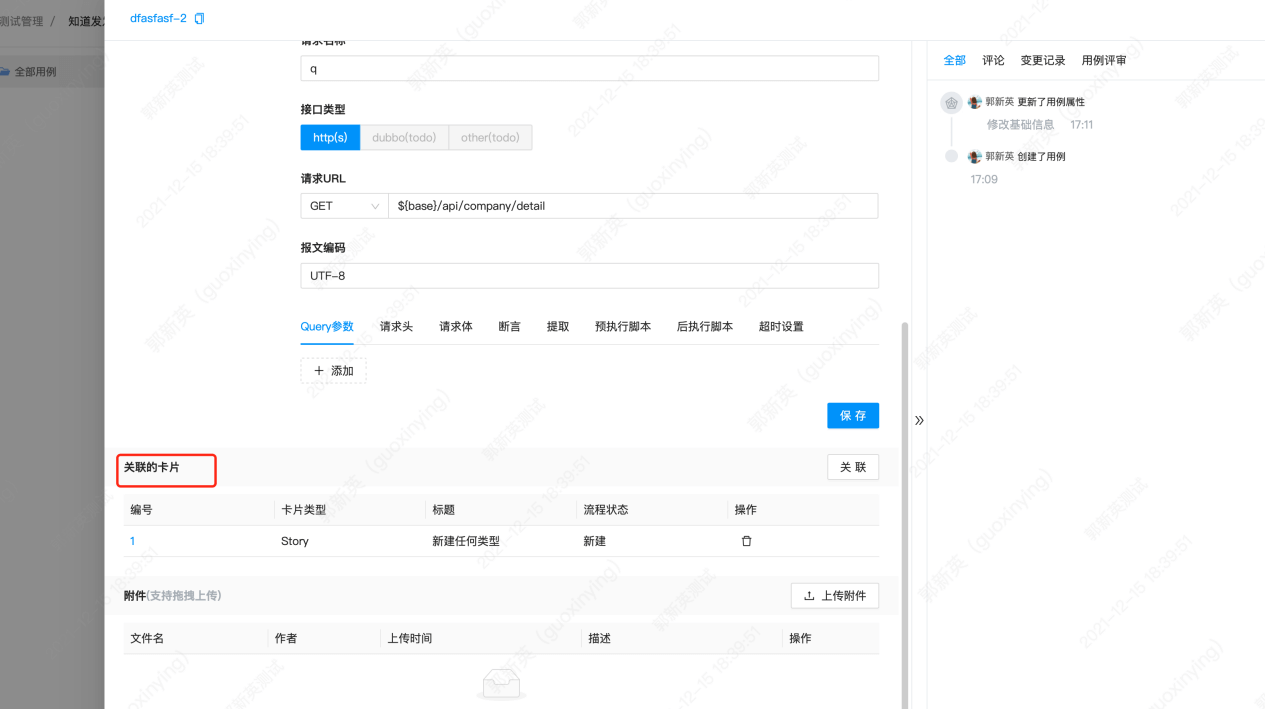1265x709 pixels.
Task: Click the UTF-8 encoding input field
Action: pos(589,275)
